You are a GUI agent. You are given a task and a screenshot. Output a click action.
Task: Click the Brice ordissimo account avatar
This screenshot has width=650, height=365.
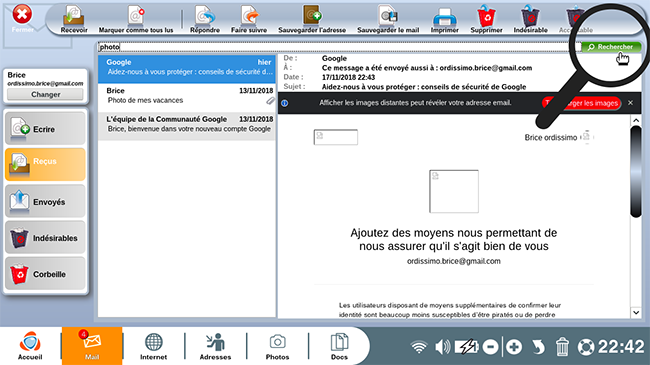(x=586, y=137)
